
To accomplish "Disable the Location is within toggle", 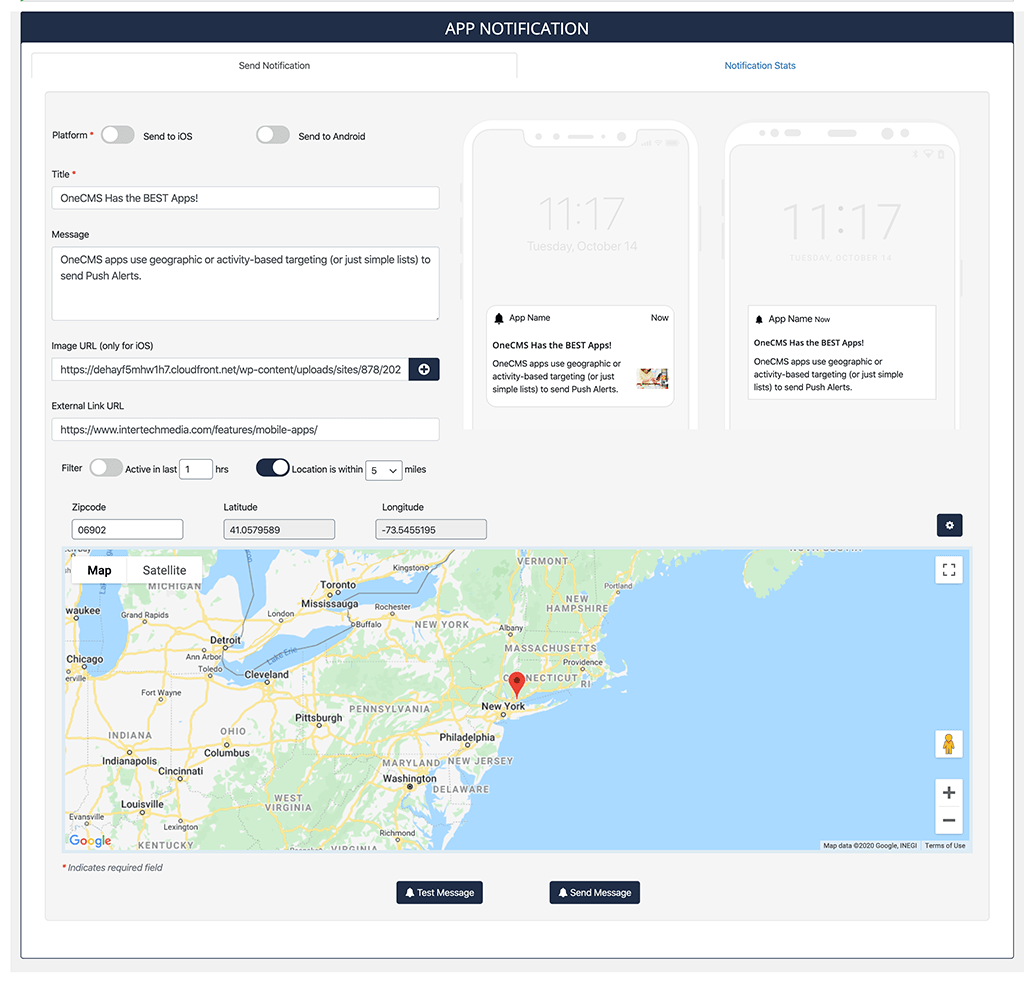I will (272, 468).
